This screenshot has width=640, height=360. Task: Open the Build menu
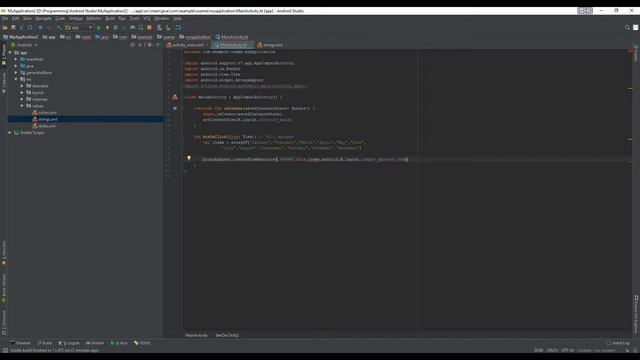[110, 18]
